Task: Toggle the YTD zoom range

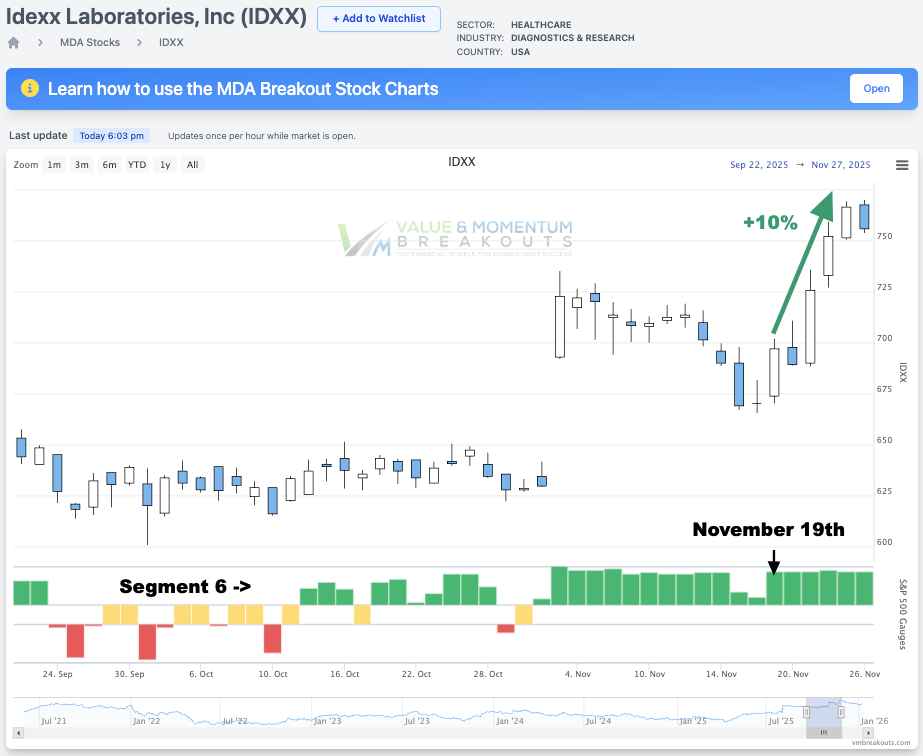Action: click(136, 164)
